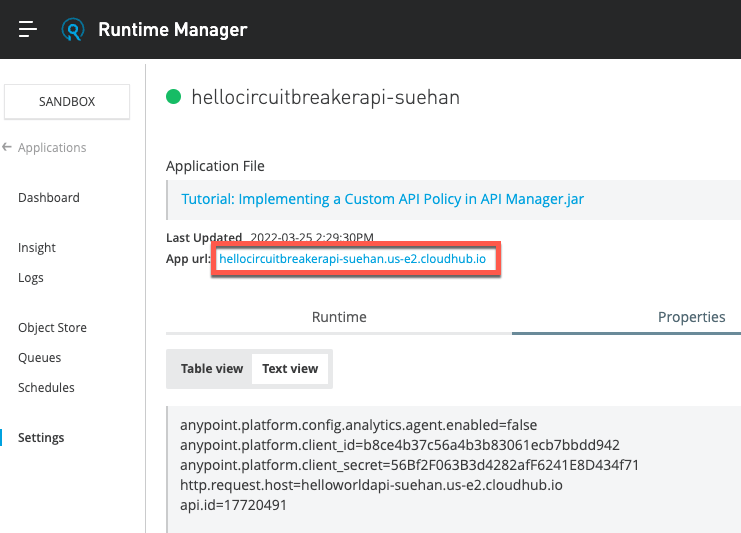Click the anypoint.platform.client_id property line
Viewport: 741px width, 533px height.
pyautogui.click(x=400, y=445)
